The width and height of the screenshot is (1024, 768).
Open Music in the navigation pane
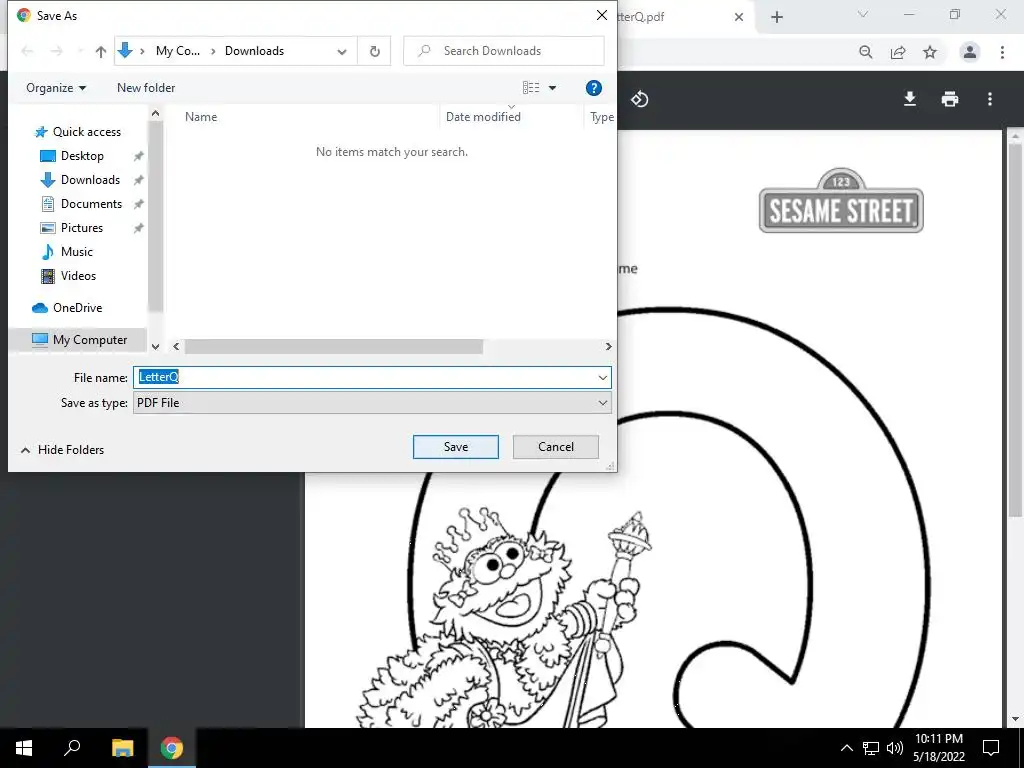(x=76, y=251)
